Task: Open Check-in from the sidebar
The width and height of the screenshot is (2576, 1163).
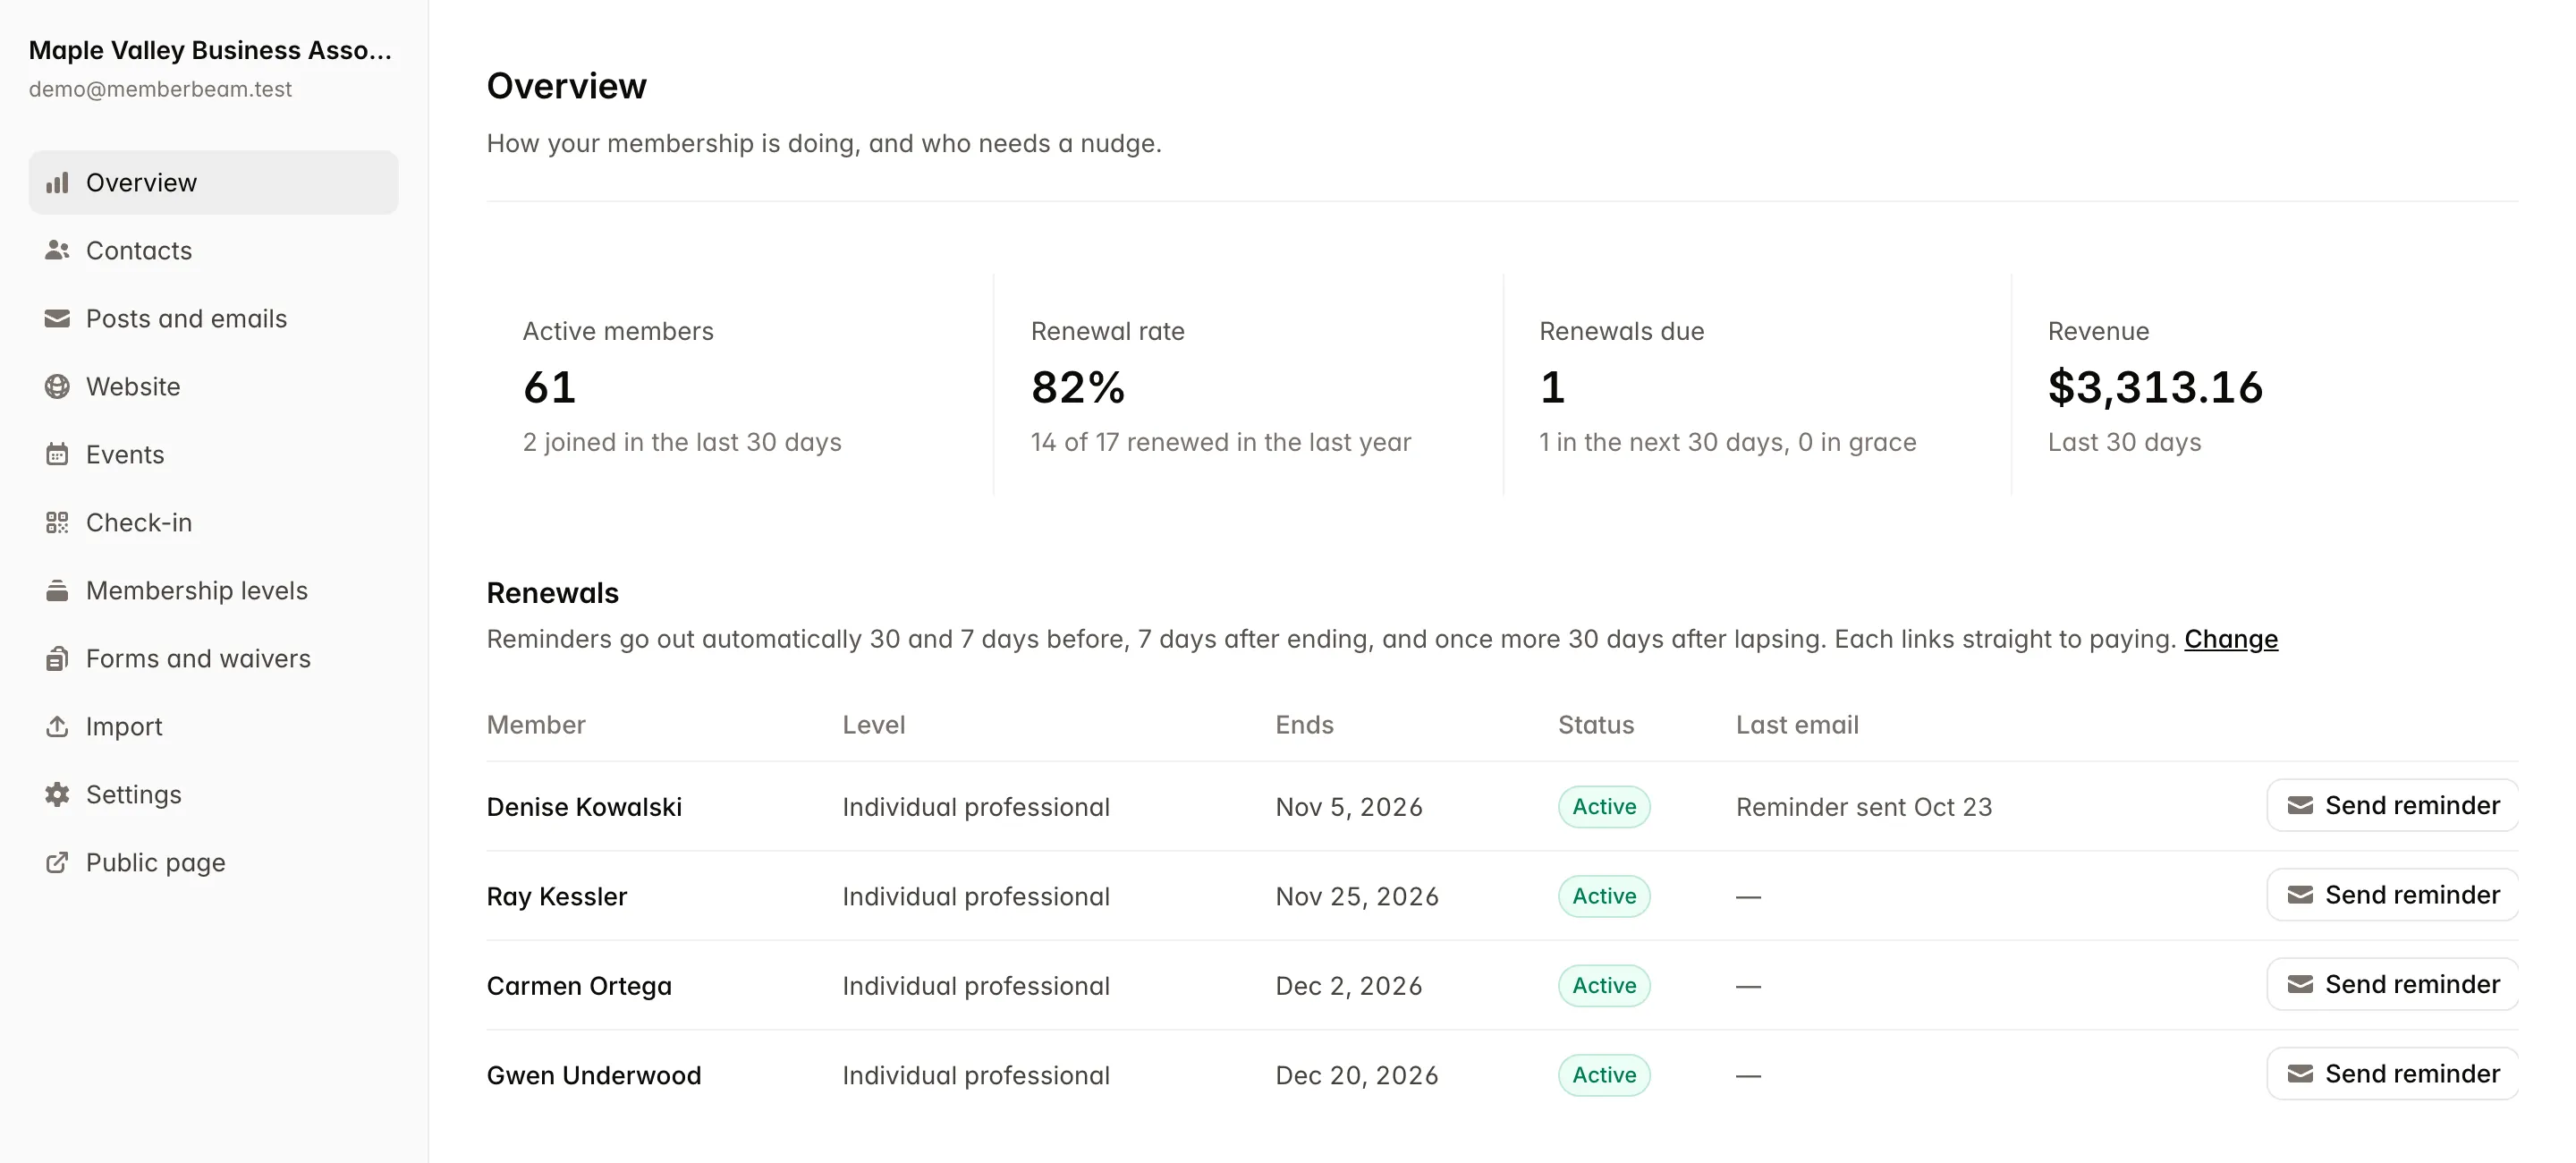Action: (213, 523)
